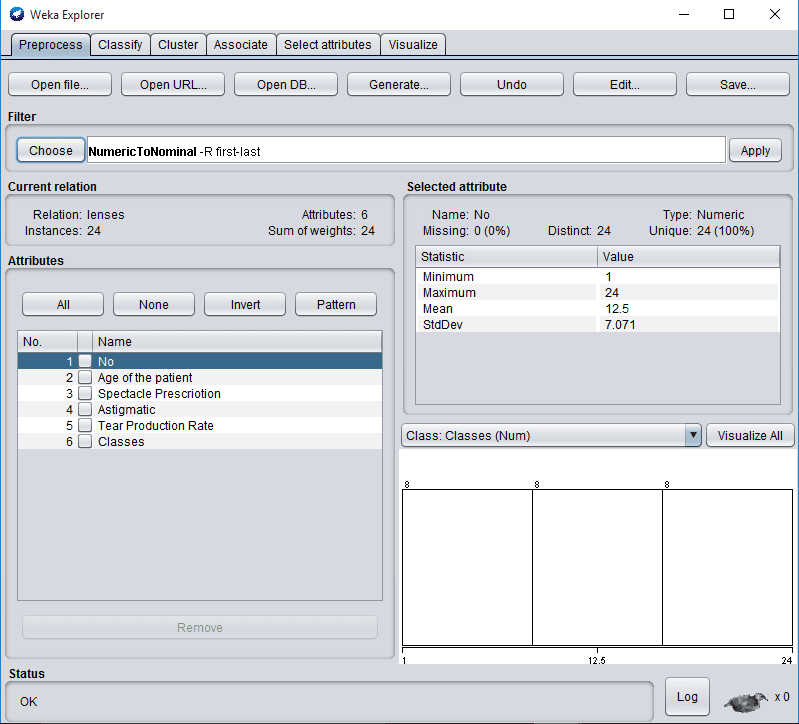The width and height of the screenshot is (799, 724).
Task: Tick the Astigmatic attribute checkbox
Action: click(85, 410)
